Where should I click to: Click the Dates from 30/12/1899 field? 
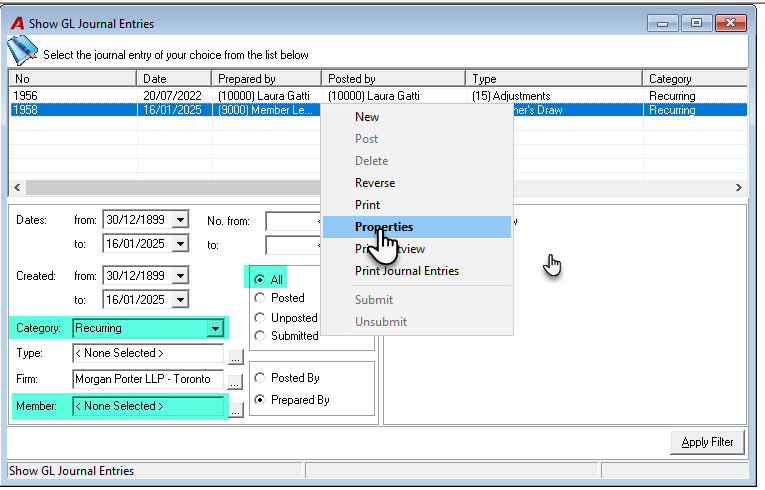point(138,220)
